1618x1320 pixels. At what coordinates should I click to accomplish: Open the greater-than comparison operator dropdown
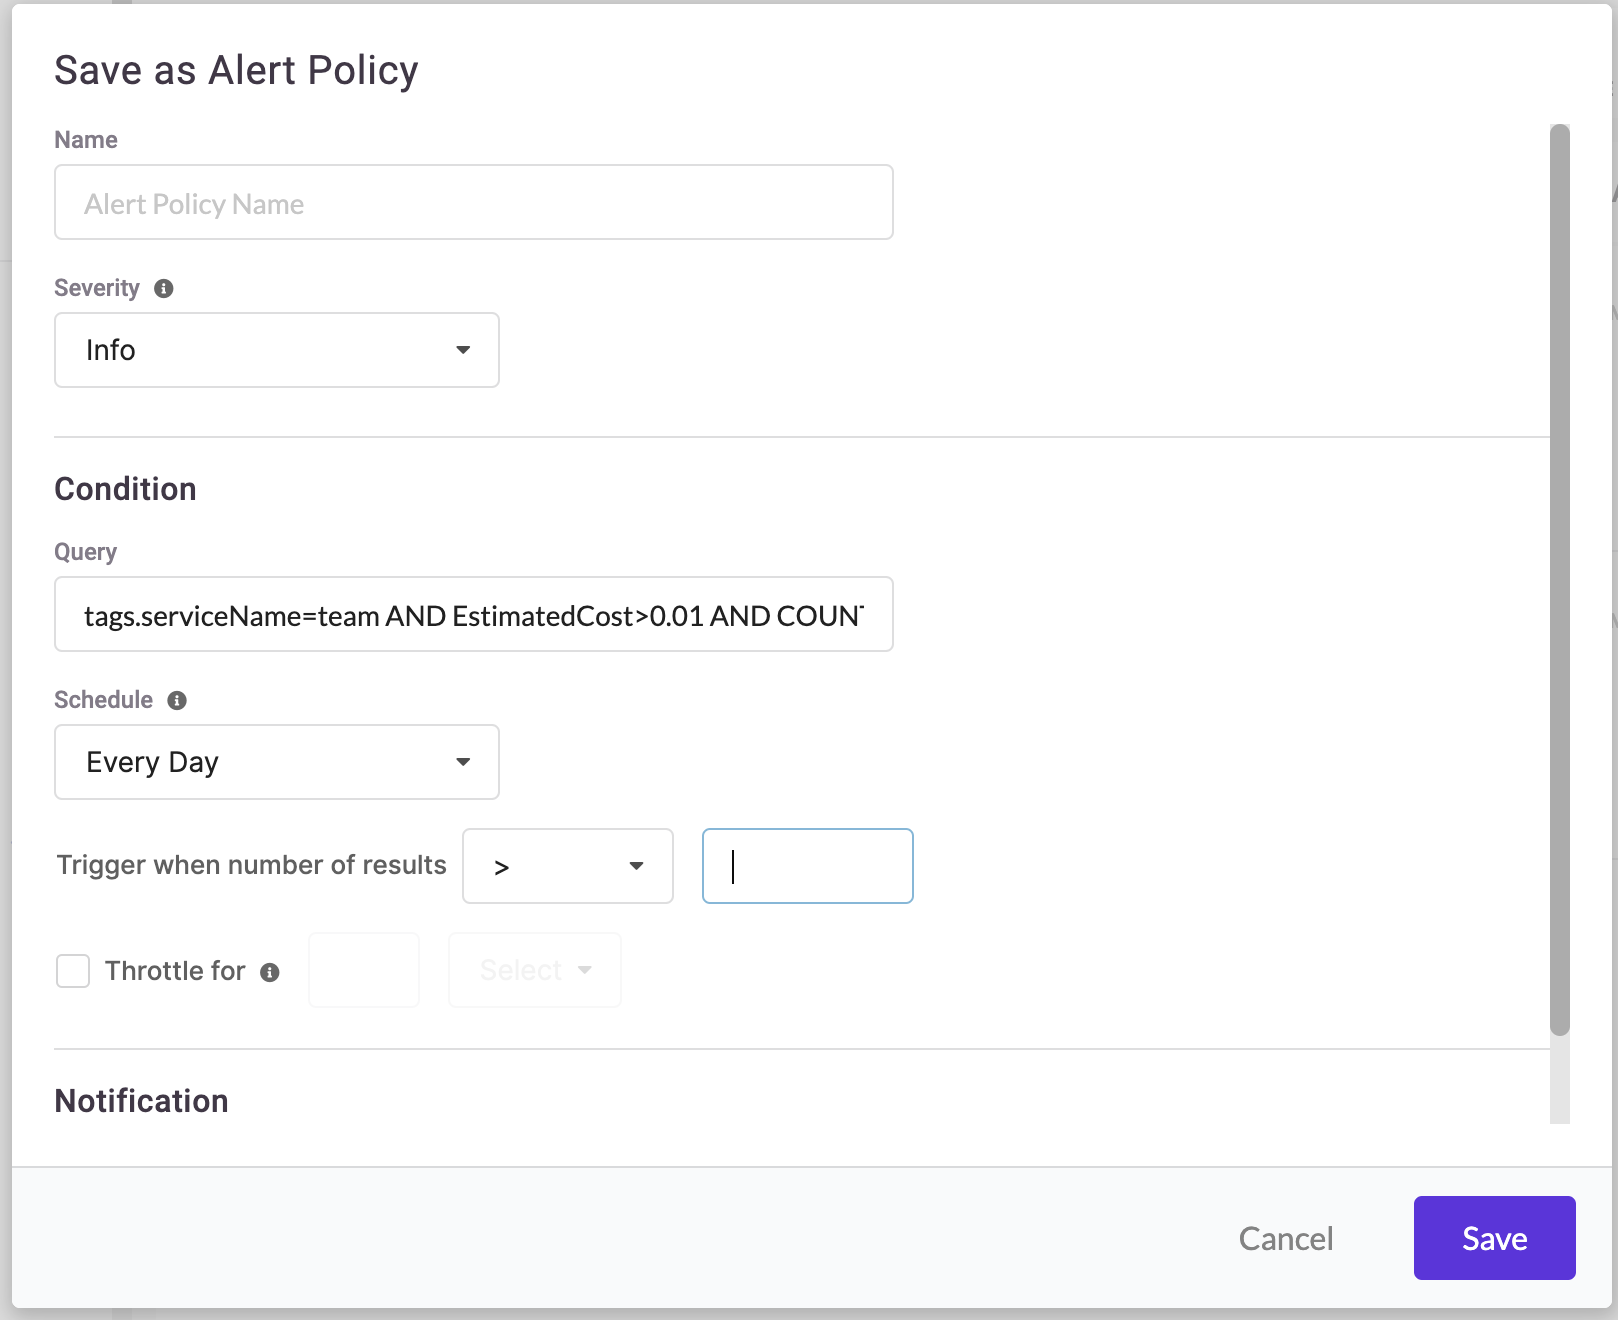pyautogui.click(x=568, y=866)
